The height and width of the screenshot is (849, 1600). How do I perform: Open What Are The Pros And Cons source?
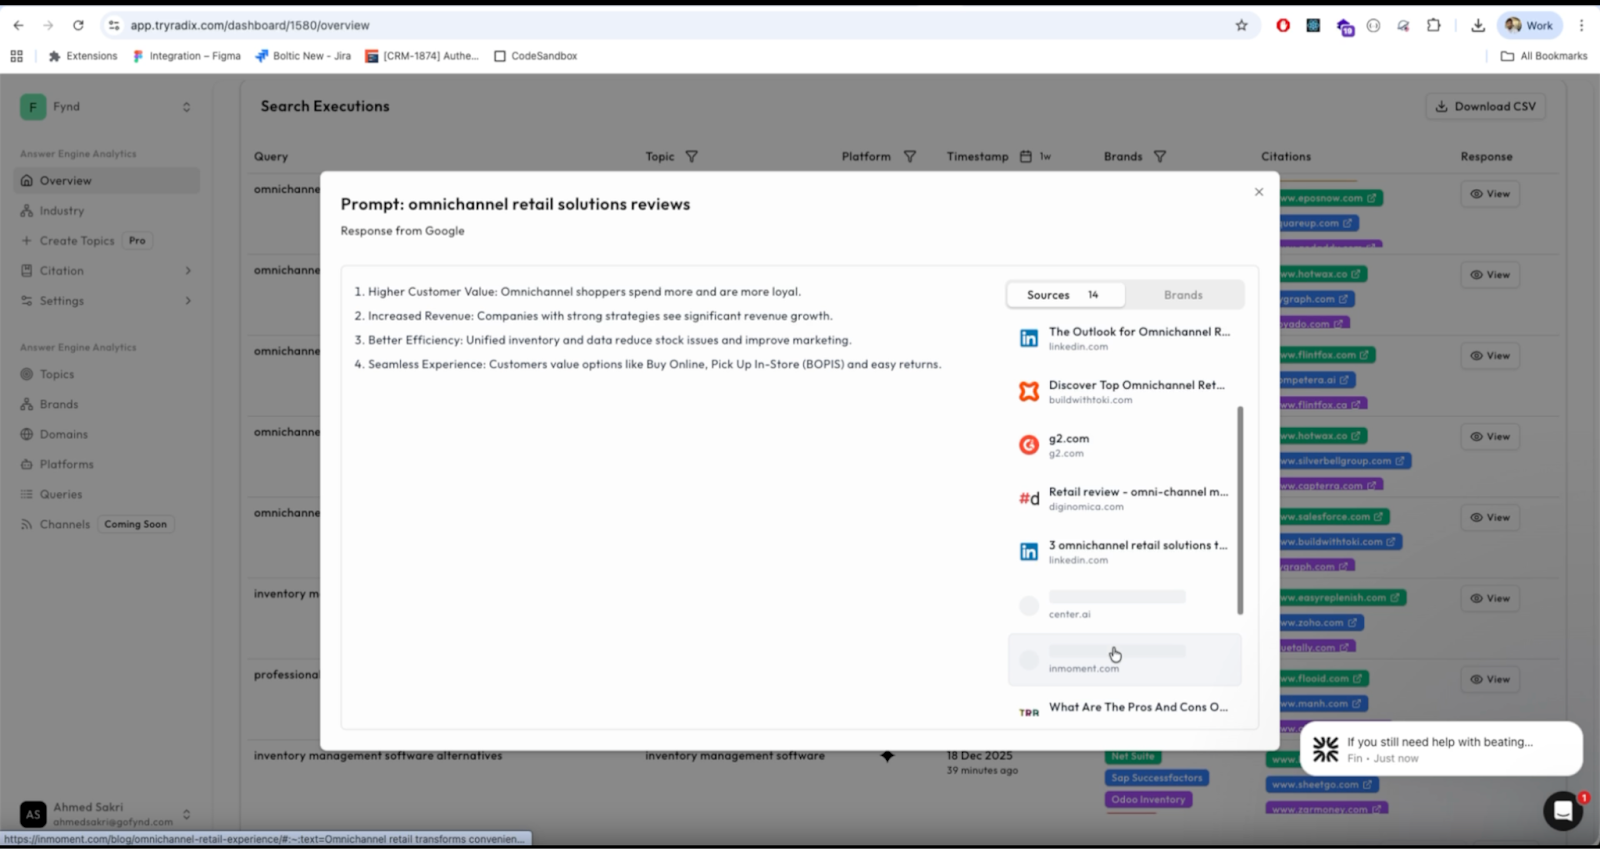[1125, 709]
